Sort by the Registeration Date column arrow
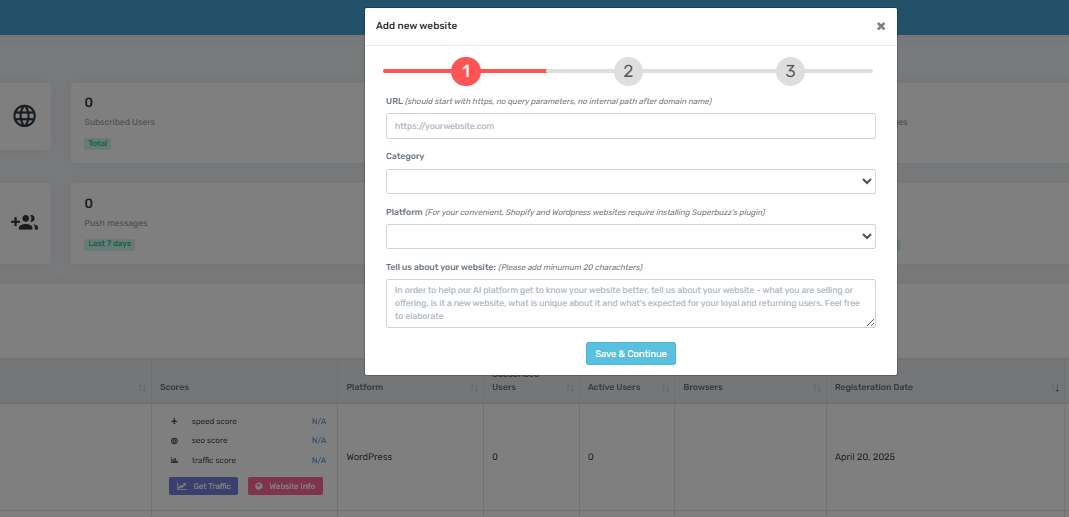Viewport: 1069px width, 517px height. 1056,387
